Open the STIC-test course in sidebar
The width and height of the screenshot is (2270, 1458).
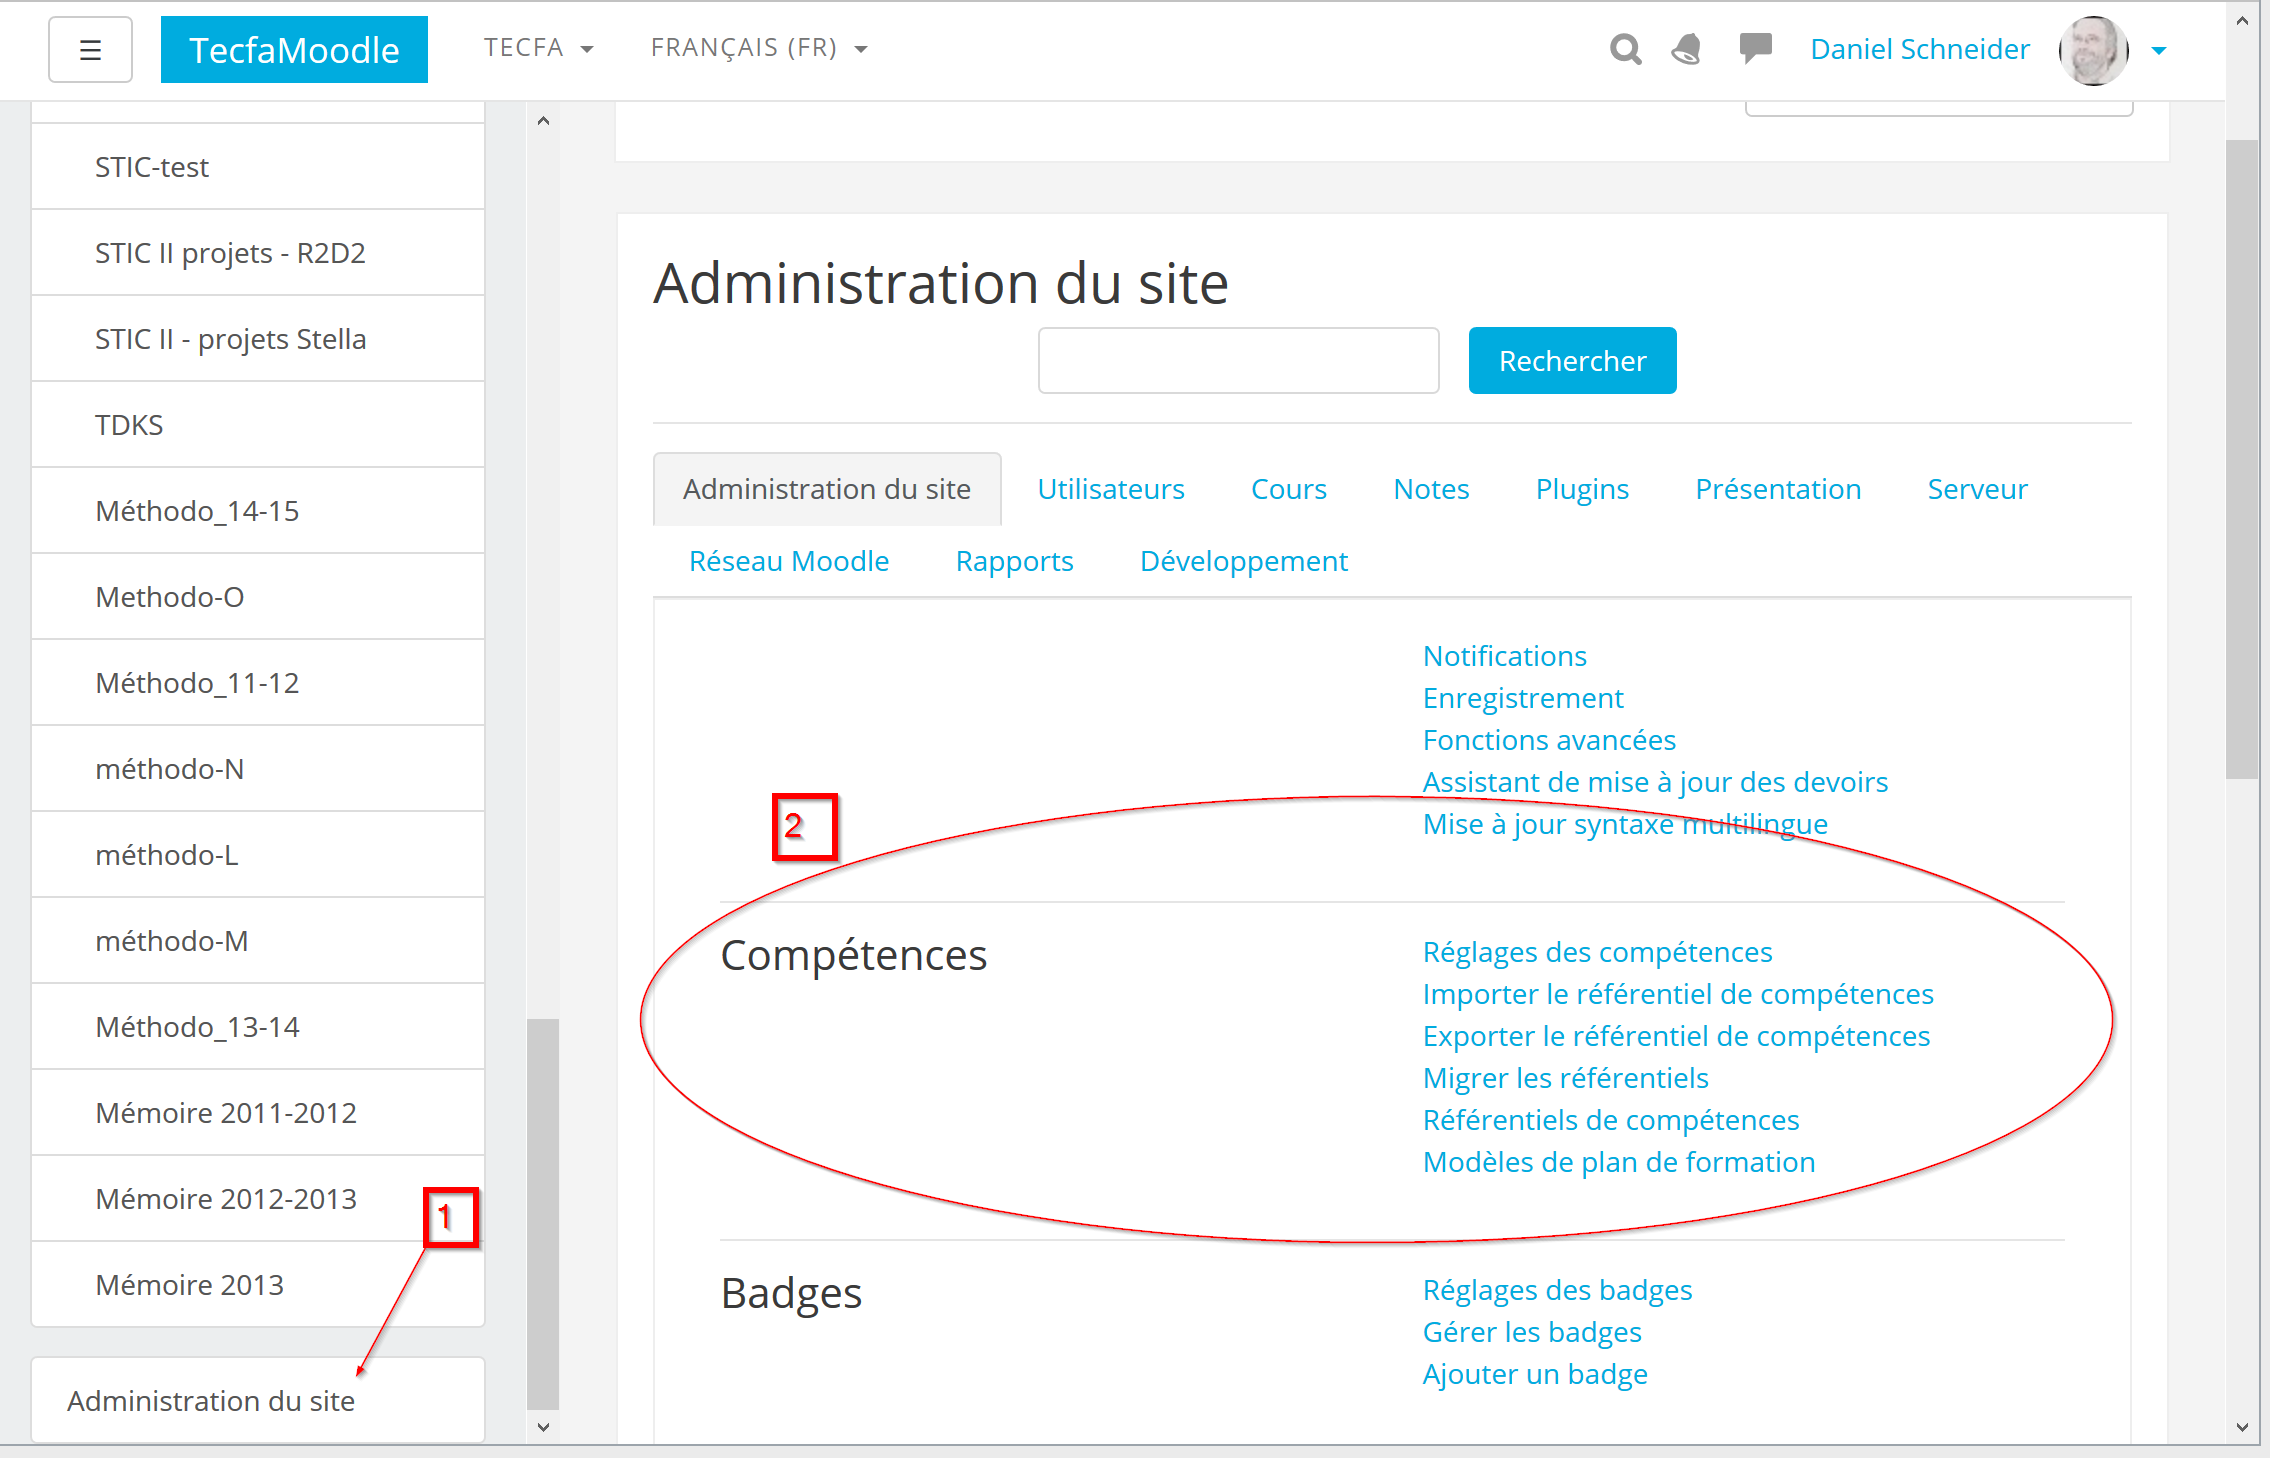pyautogui.click(x=258, y=167)
